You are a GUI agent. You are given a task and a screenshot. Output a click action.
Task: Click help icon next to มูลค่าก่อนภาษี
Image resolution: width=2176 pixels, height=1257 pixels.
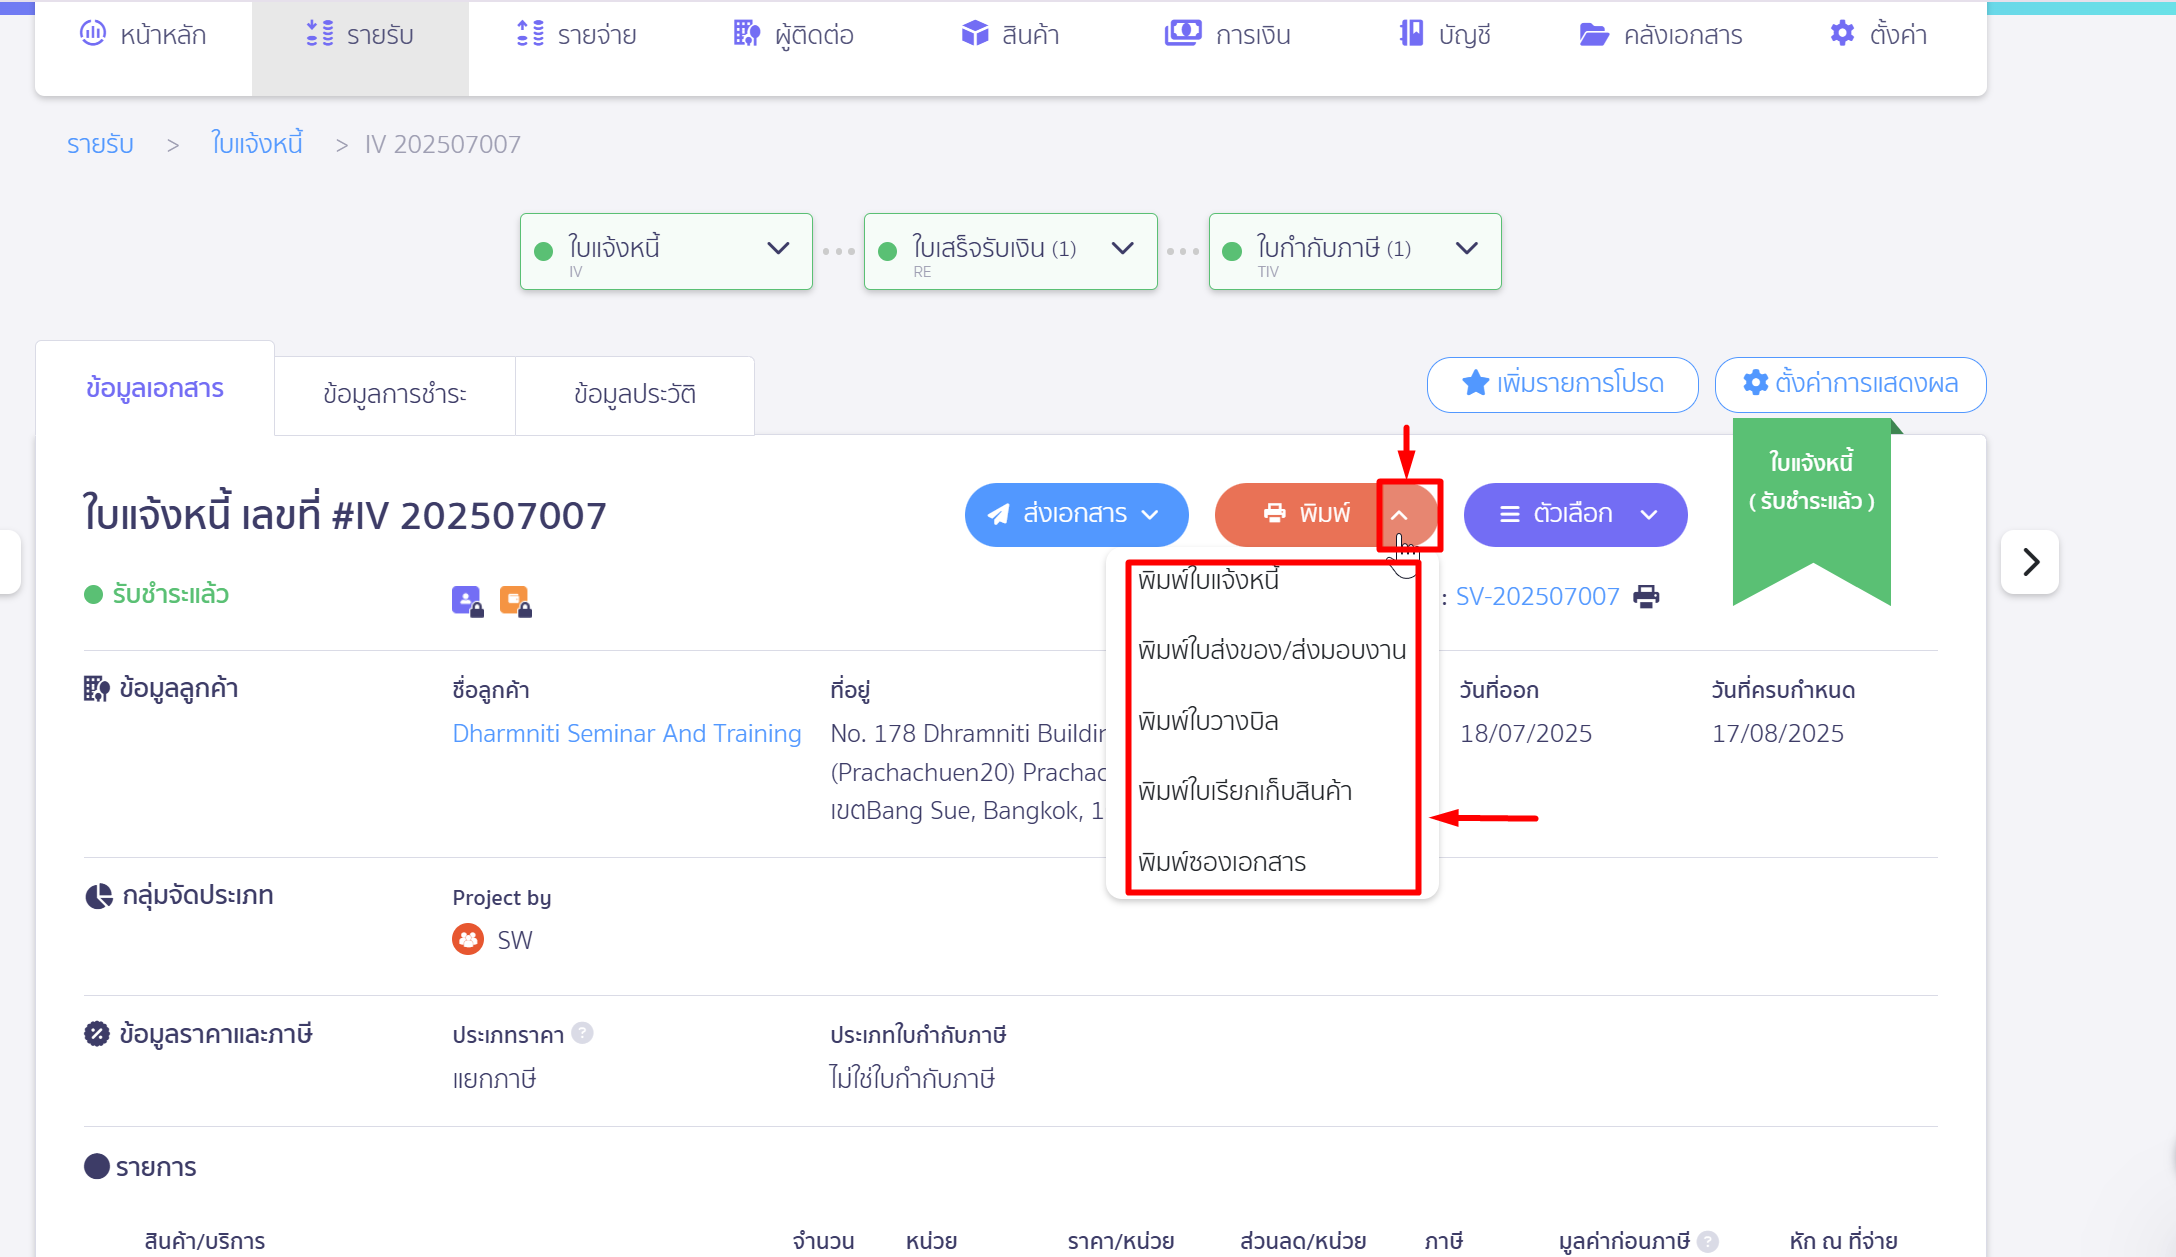tap(1708, 1241)
